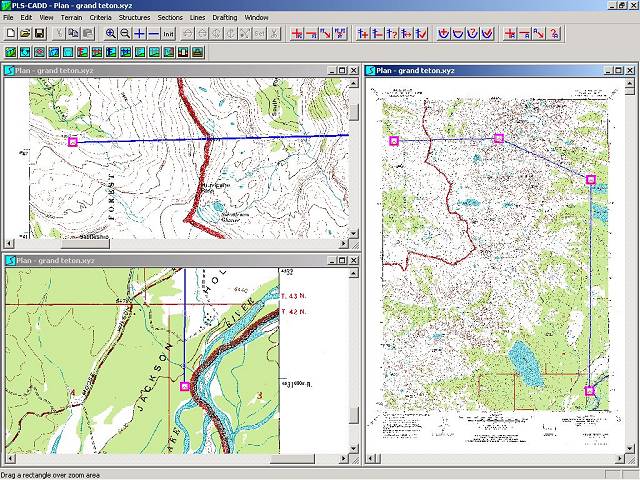Viewport: 640px width, 480px height.
Task: Click the right arrow of bottom-left window horizontal scrollbar
Action: pyautogui.click(x=344, y=459)
